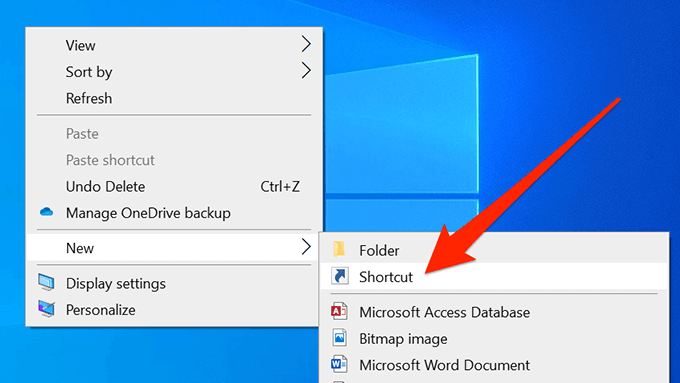This screenshot has height=383, width=680.
Task: Create a new Microsoft Access Database
Action: (x=494, y=312)
